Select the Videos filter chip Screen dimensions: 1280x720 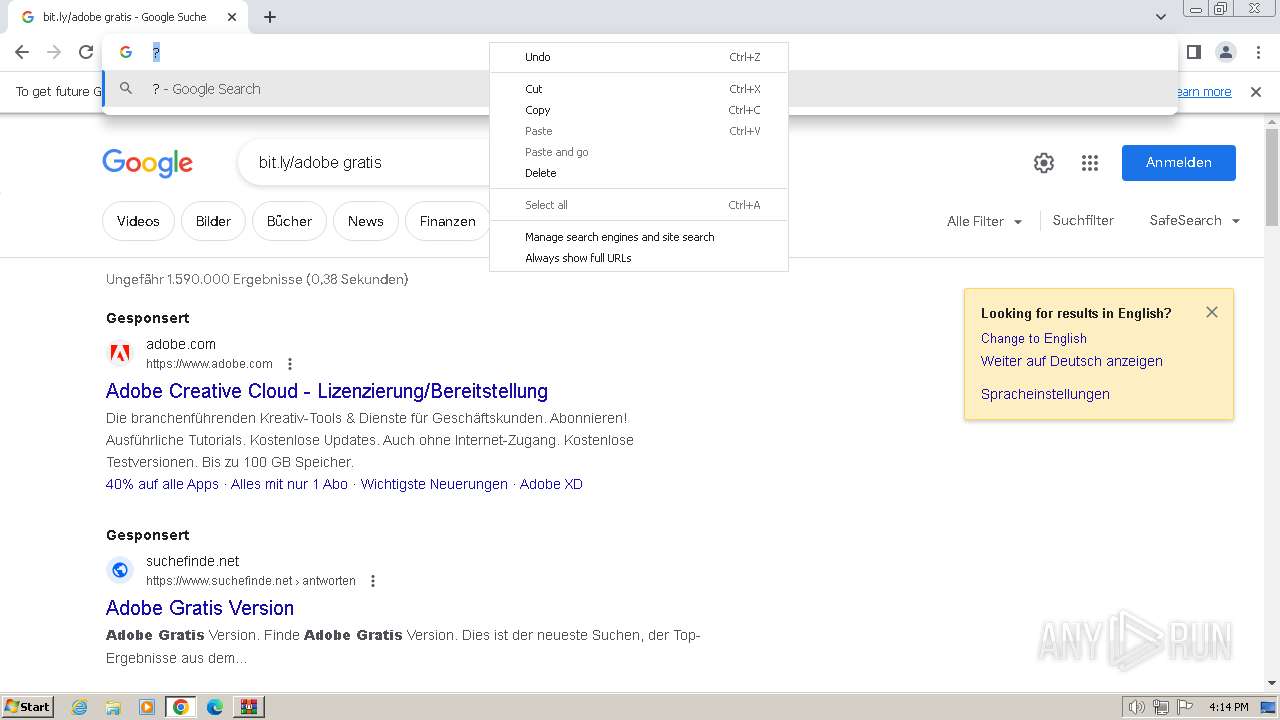point(138,221)
